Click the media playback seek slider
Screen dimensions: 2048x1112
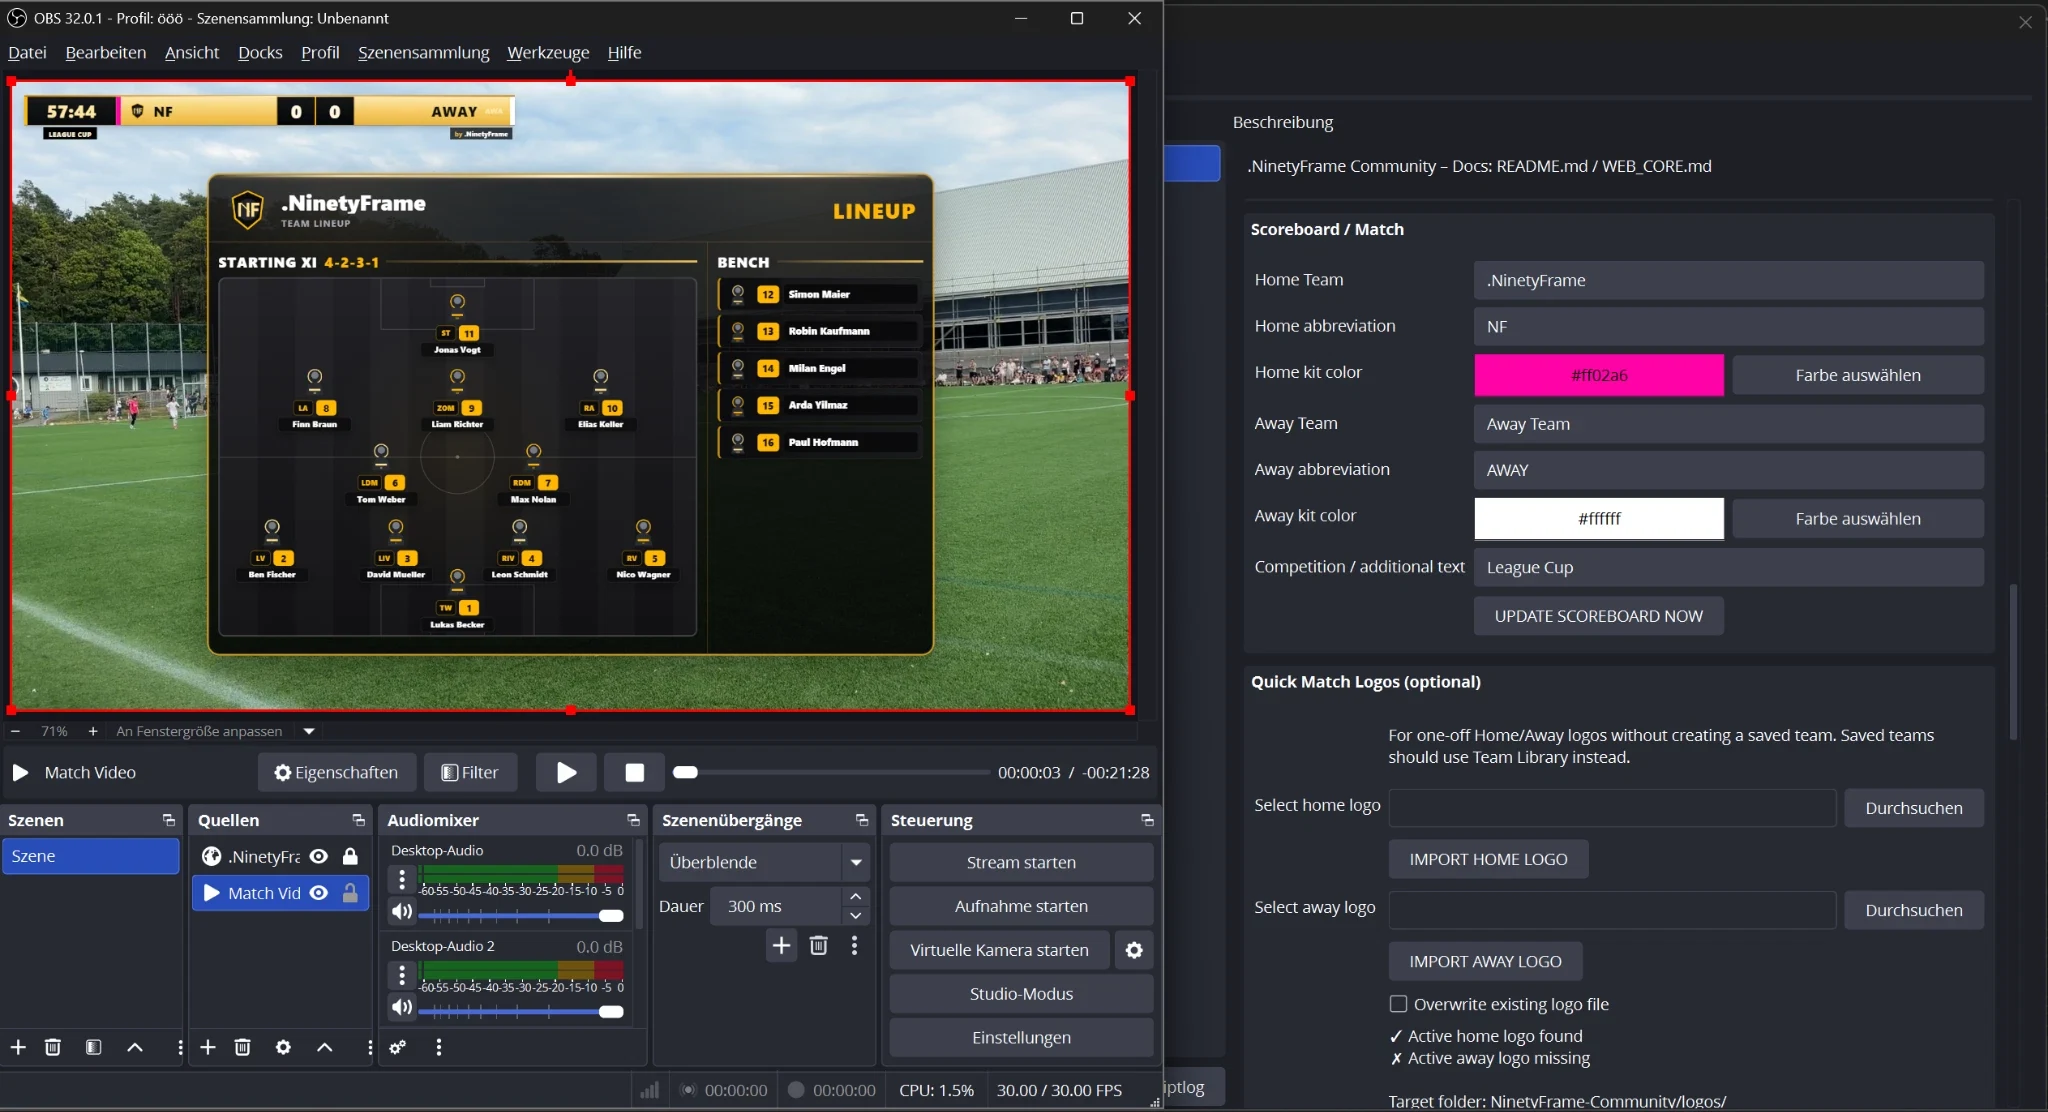tap(831, 772)
